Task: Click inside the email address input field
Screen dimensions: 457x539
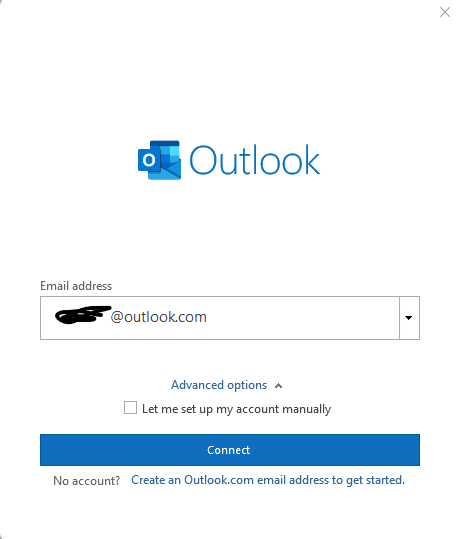Action: point(220,318)
